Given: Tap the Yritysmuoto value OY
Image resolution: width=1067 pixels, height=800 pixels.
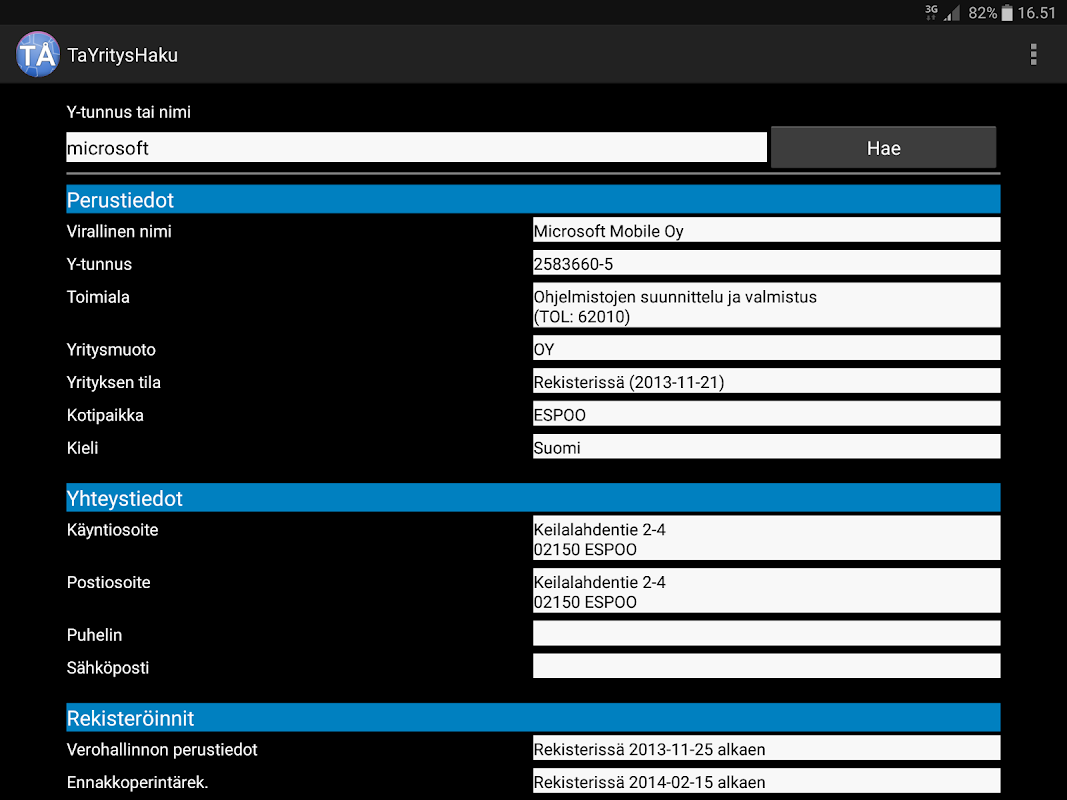Looking at the screenshot, I should [766, 348].
